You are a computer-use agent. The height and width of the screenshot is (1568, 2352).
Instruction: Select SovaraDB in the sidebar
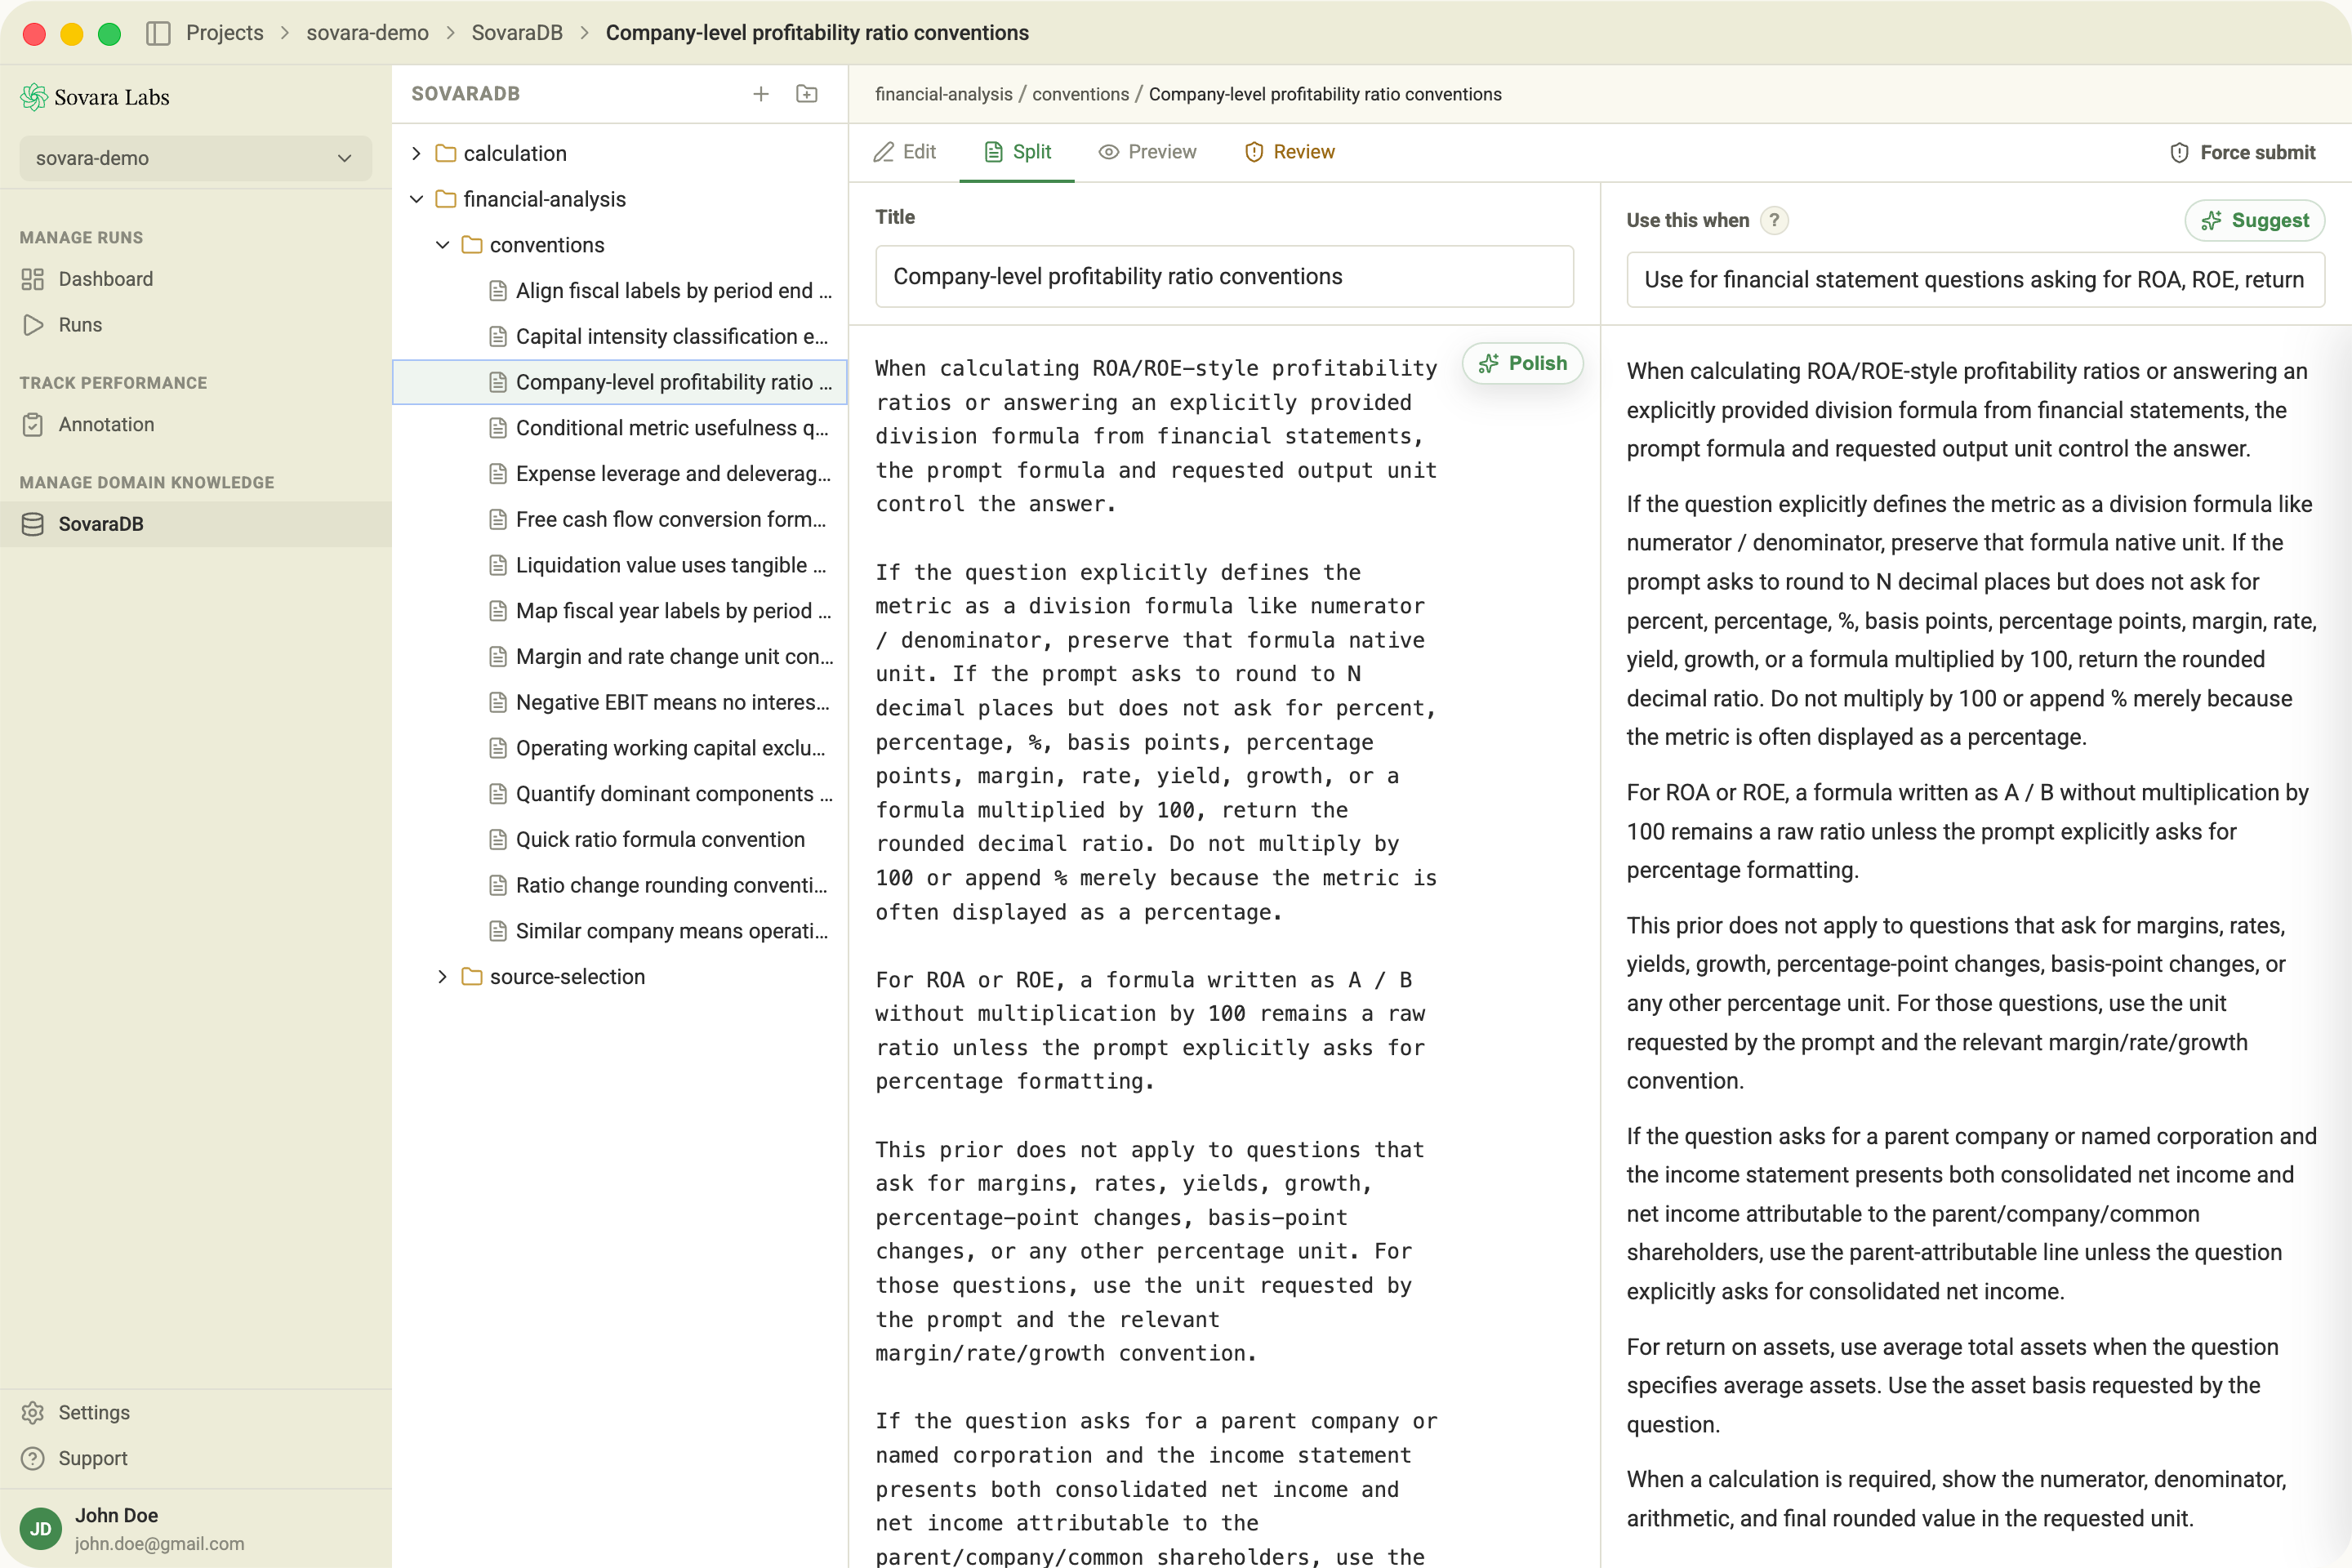point(195,524)
